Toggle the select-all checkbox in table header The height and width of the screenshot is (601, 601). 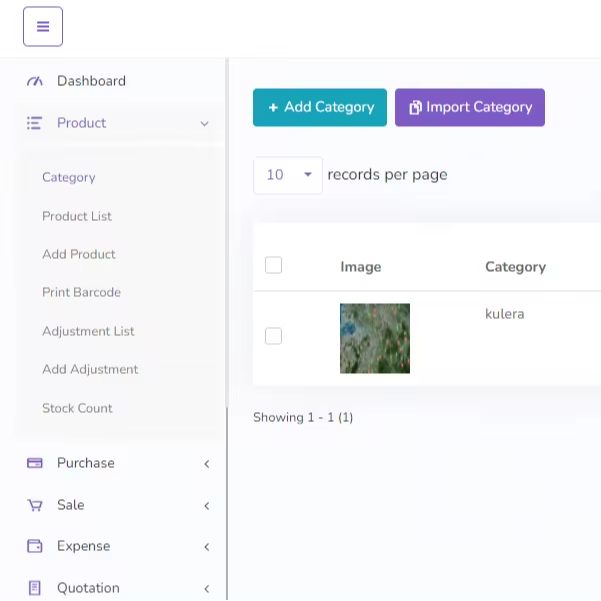[x=273, y=265]
